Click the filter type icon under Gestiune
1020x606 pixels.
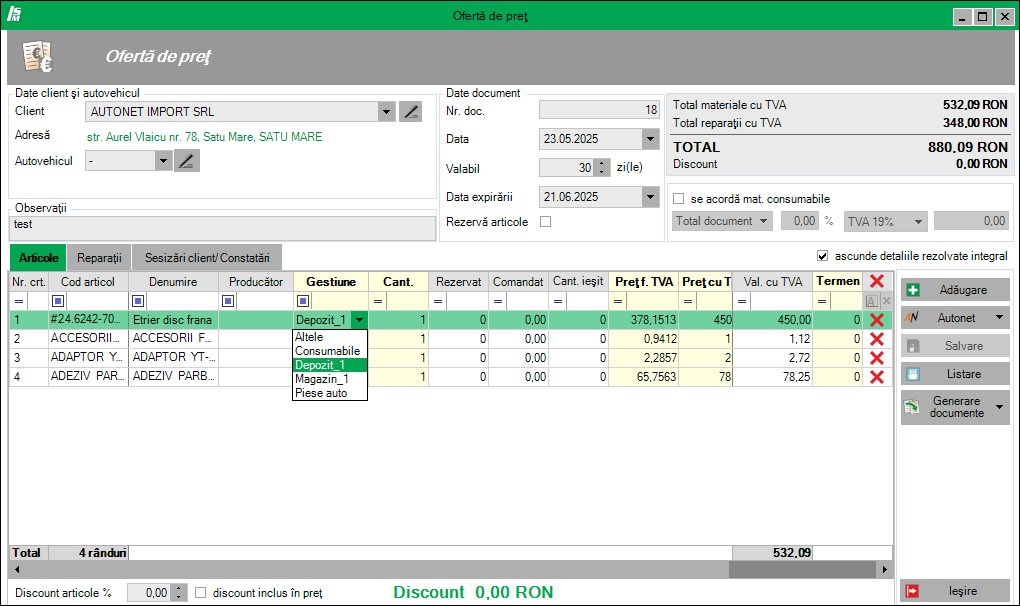[x=302, y=301]
